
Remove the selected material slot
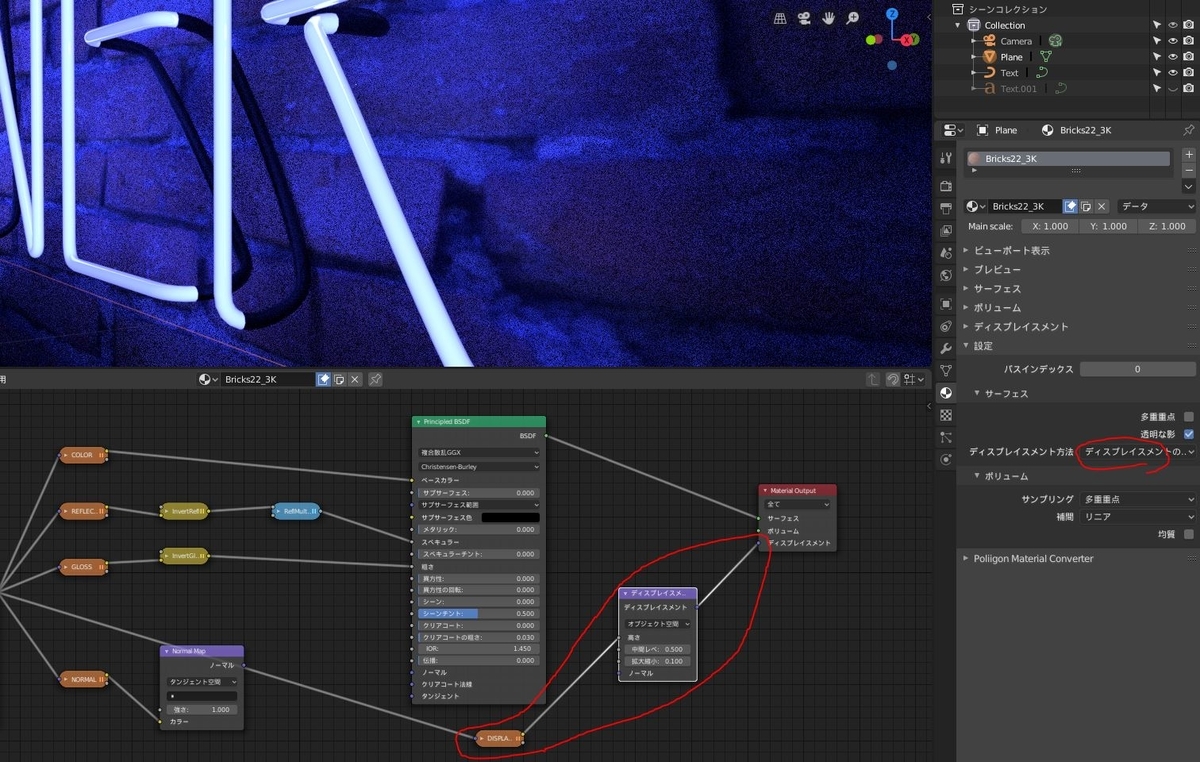click(1188, 171)
